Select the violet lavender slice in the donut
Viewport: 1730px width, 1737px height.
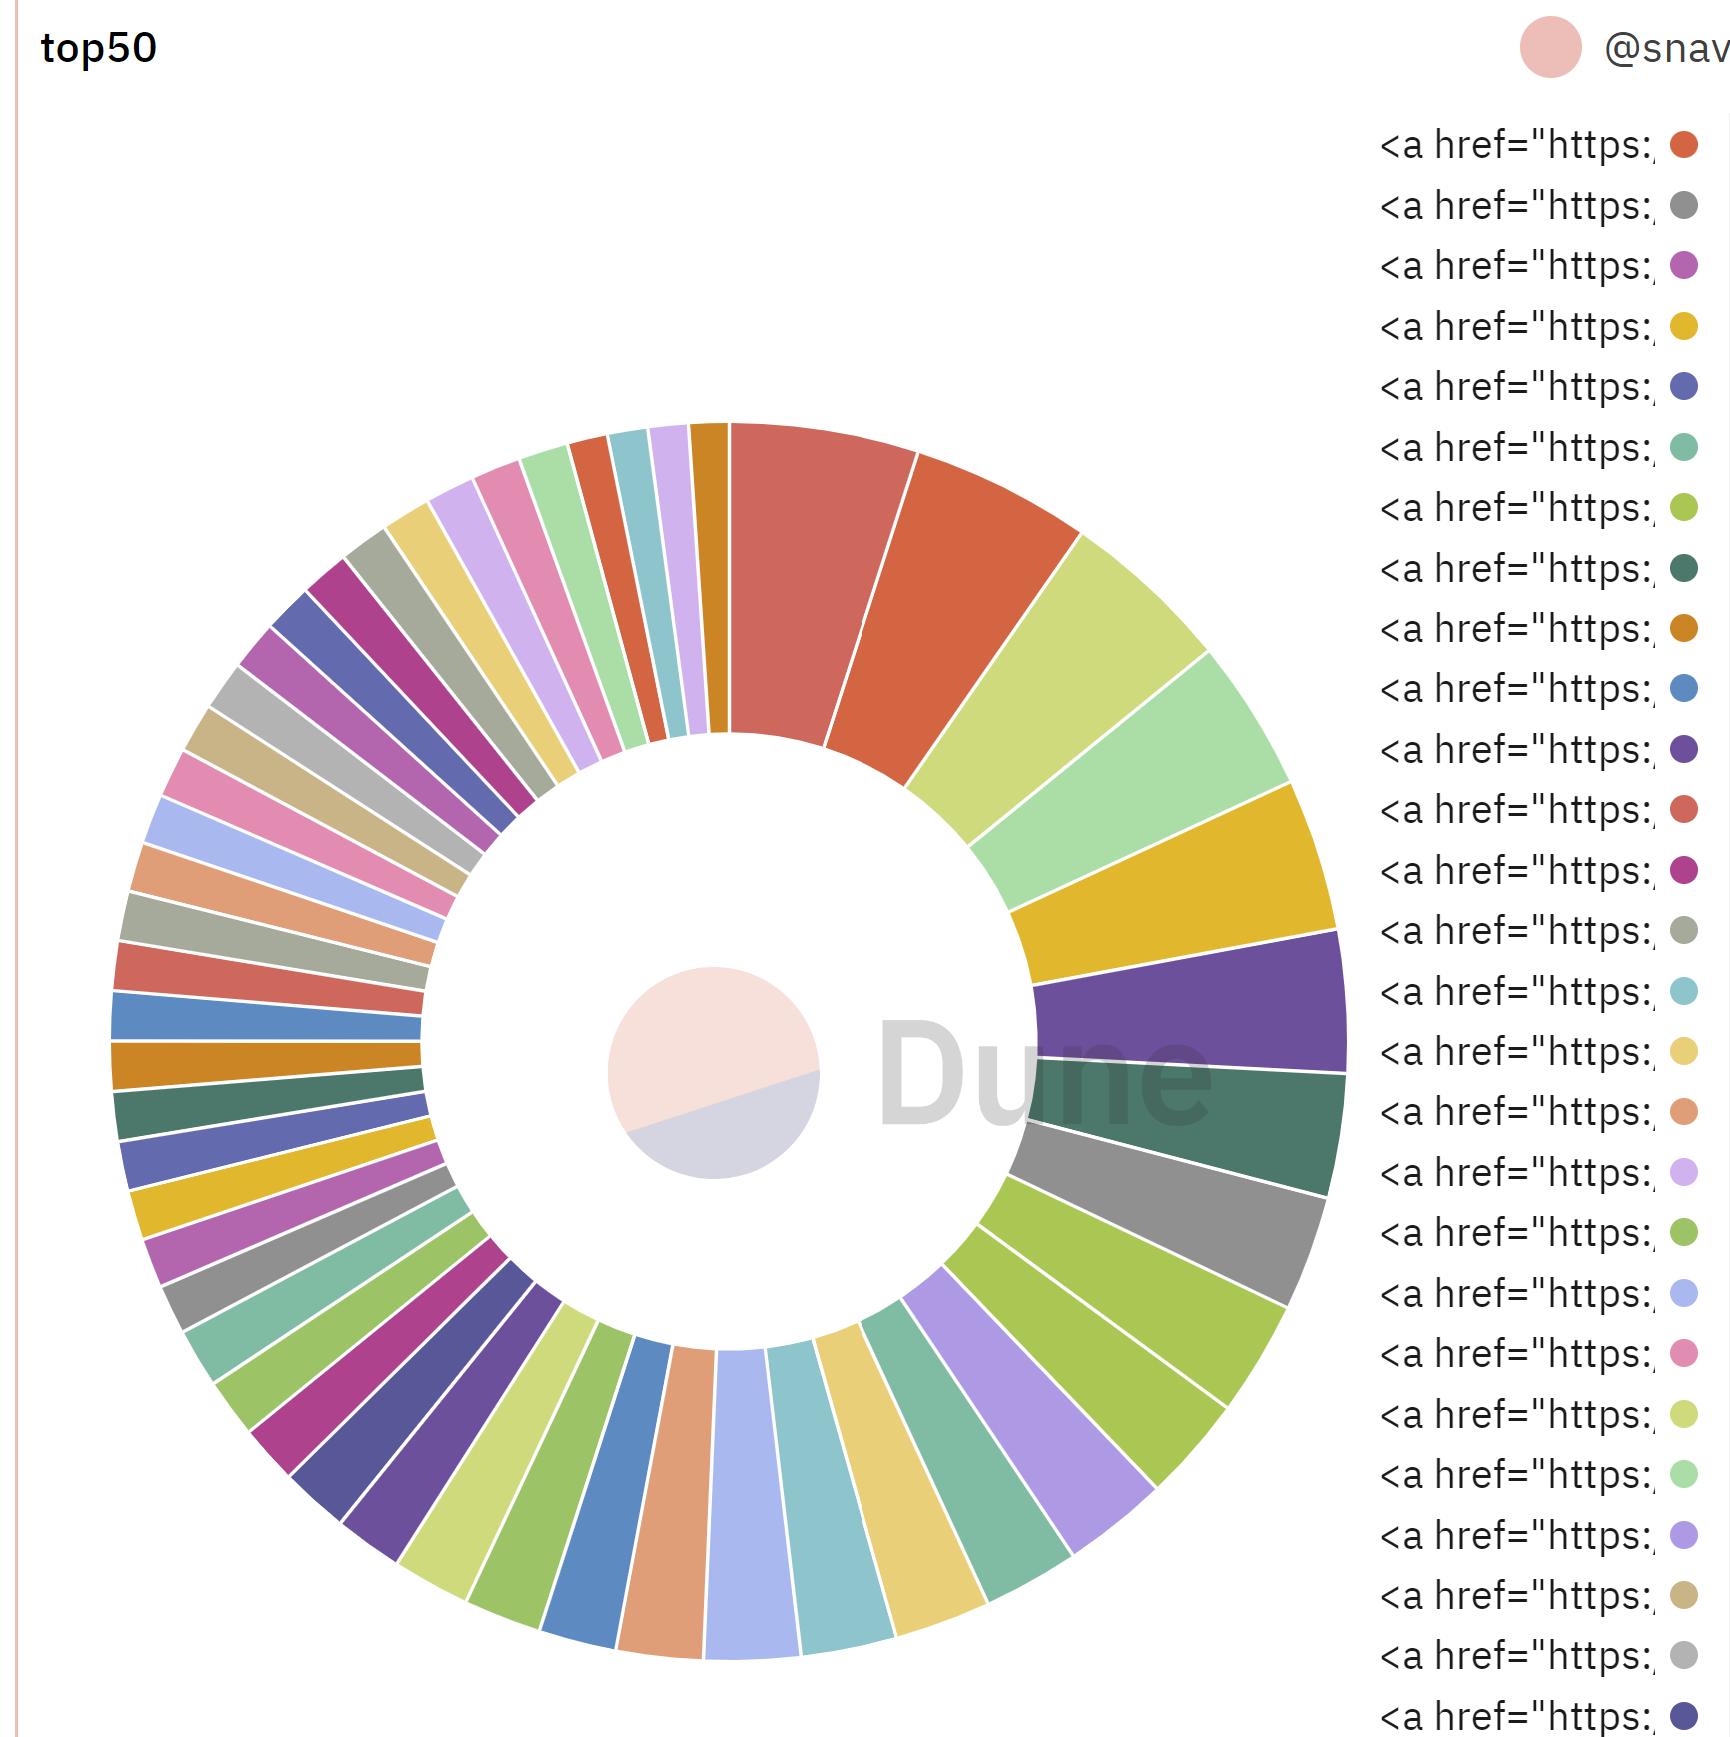point(1032,1410)
